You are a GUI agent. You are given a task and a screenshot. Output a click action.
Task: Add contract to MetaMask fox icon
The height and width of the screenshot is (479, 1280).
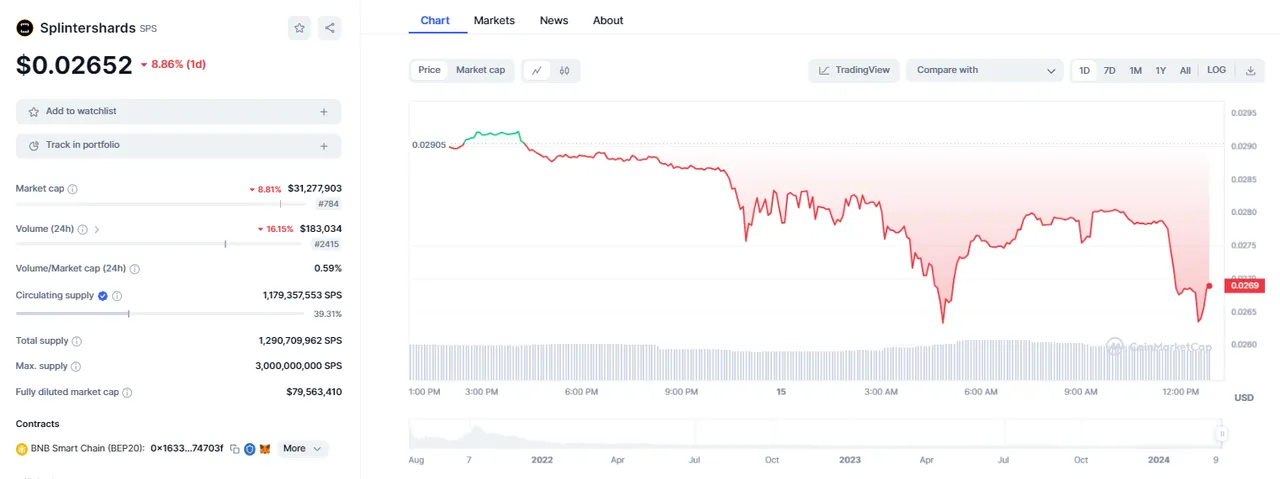(264, 449)
